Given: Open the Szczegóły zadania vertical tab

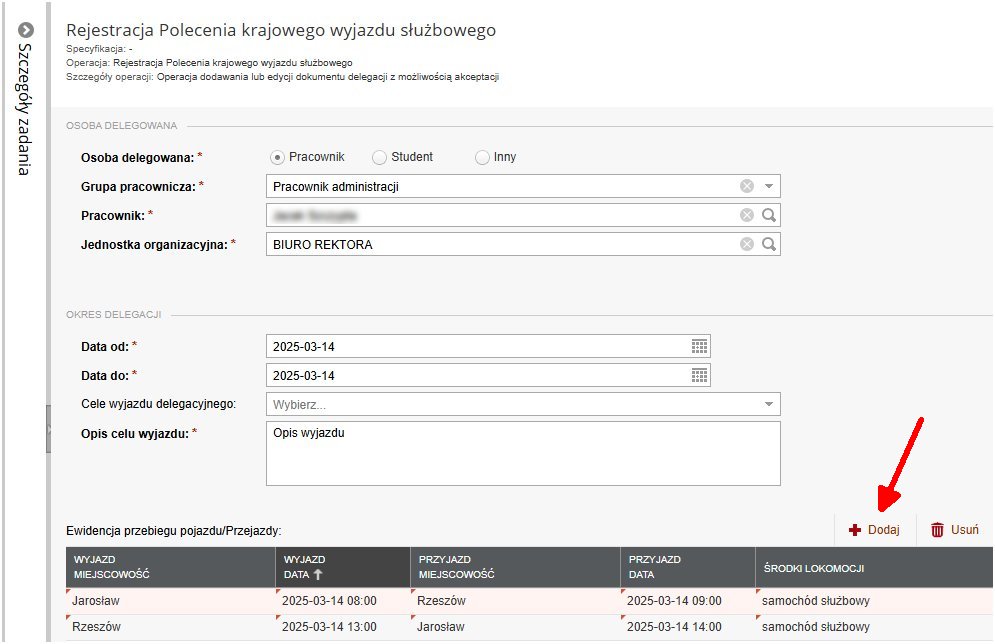Looking at the screenshot, I should 24,109.
